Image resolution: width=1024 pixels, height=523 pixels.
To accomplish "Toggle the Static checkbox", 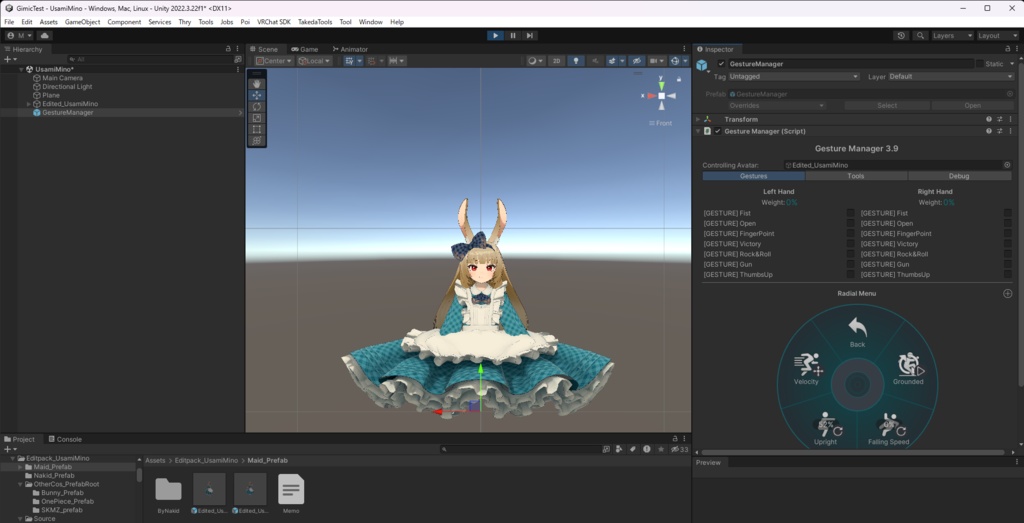I will pyautogui.click(x=979, y=64).
